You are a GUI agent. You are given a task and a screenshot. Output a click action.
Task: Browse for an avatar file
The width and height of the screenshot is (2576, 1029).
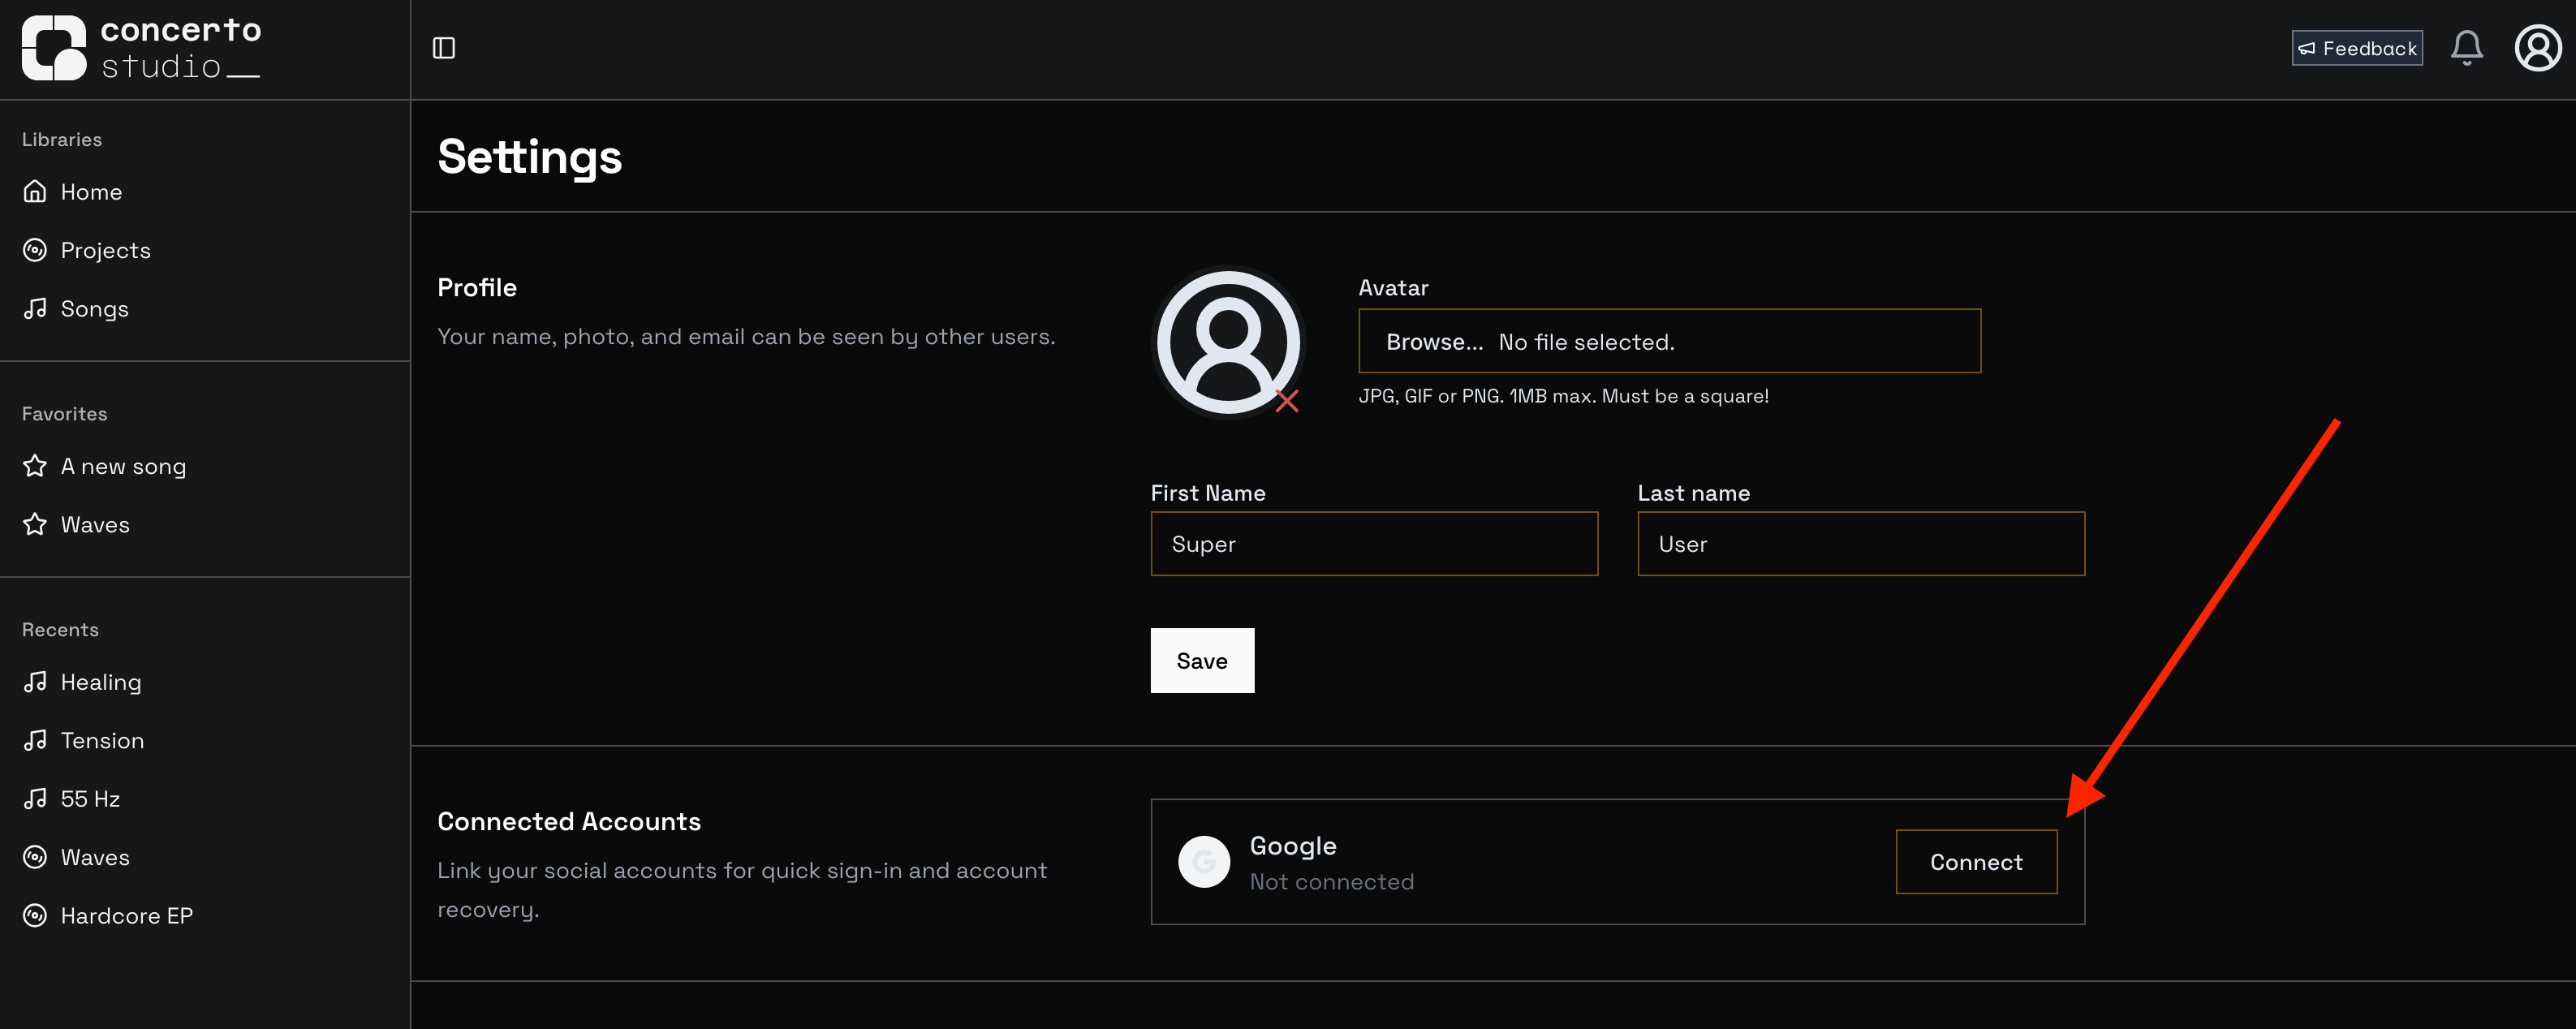(1669, 341)
